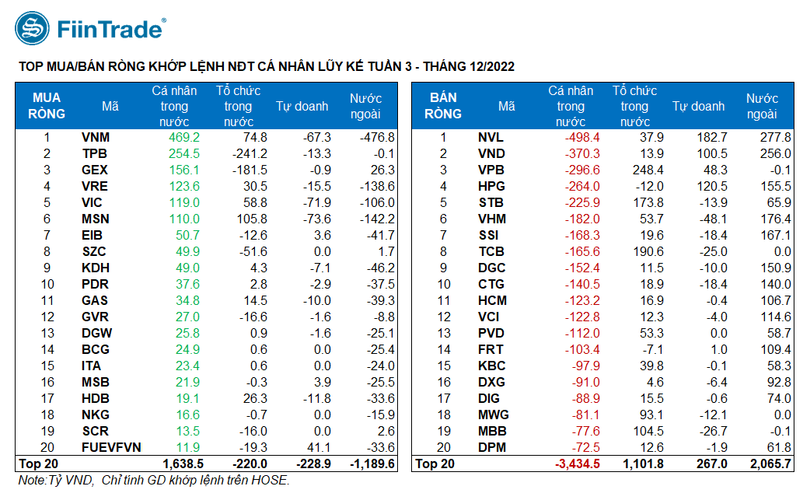
Task: Select the MUA RÒNG column header
Action: (x=47, y=105)
